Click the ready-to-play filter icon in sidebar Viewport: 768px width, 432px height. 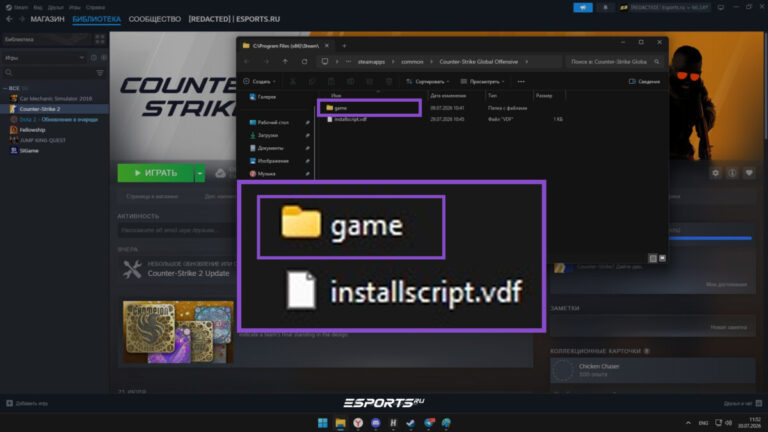click(103, 58)
